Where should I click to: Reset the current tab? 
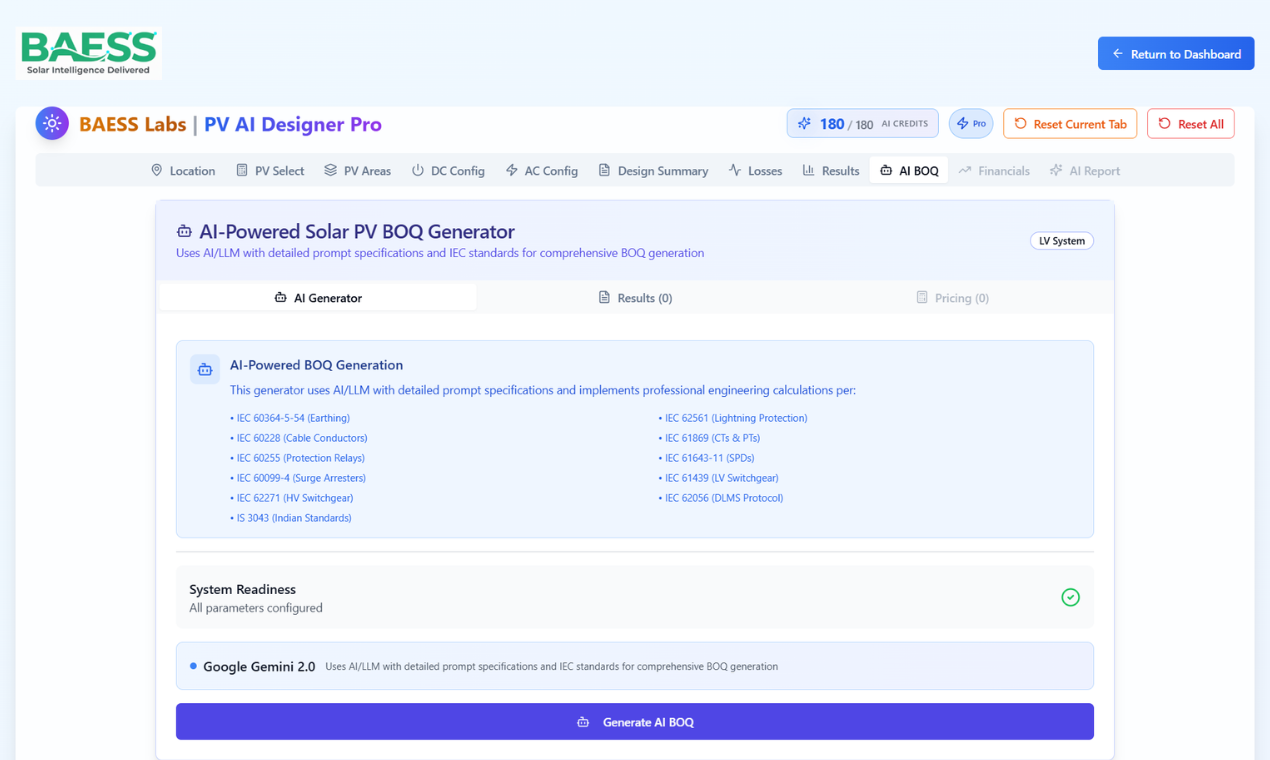point(1070,124)
